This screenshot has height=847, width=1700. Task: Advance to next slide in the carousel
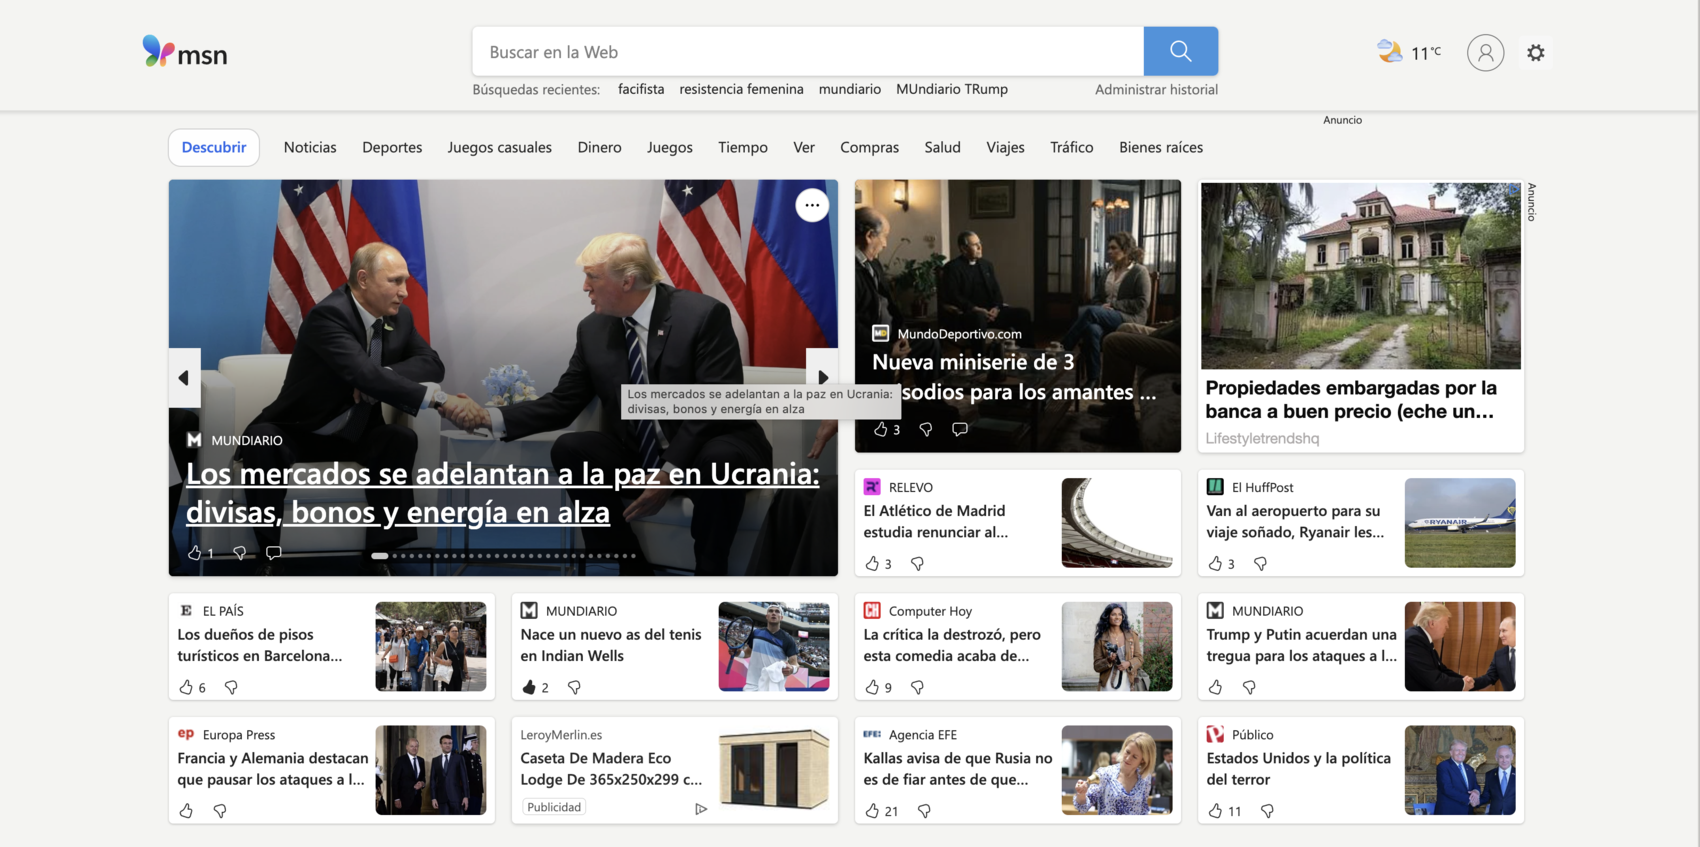coord(822,377)
